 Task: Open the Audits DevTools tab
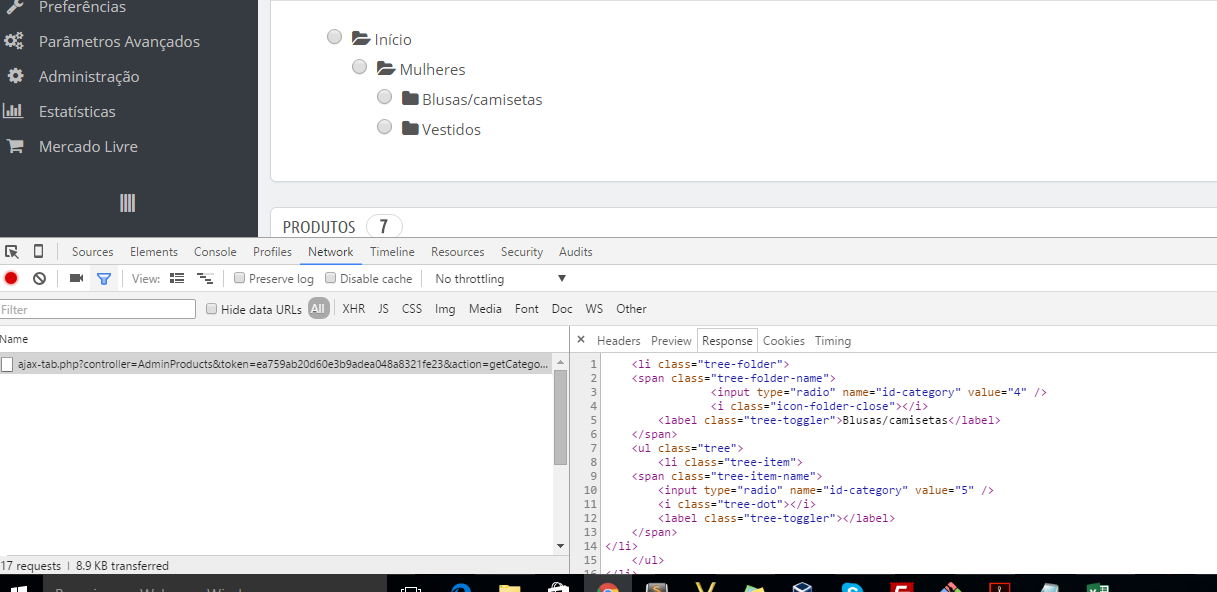click(x=576, y=252)
